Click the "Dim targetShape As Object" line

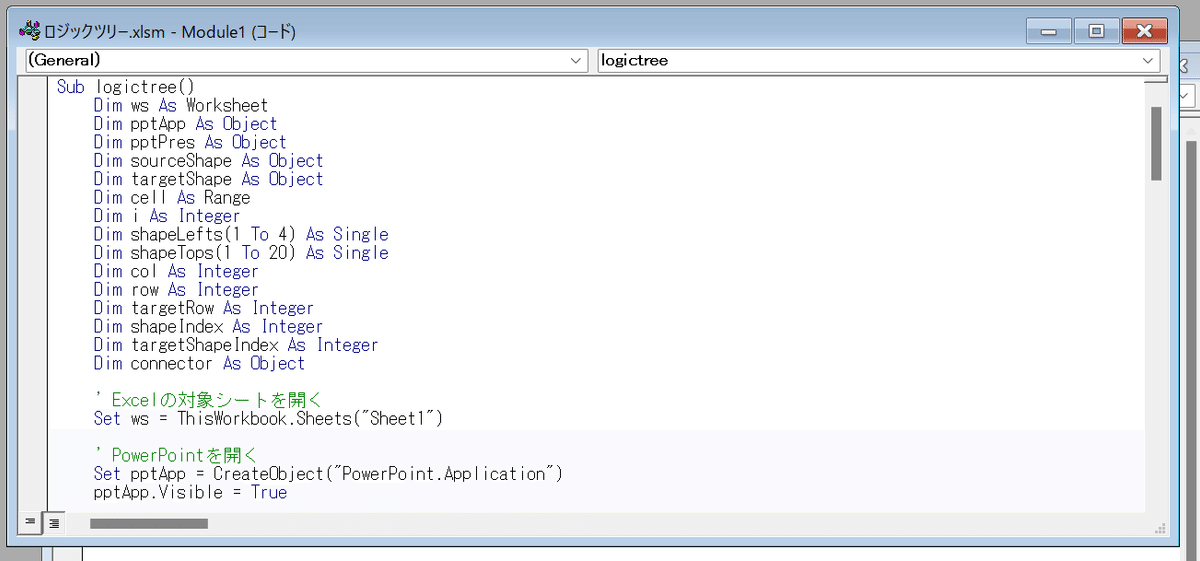click(208, 179)
